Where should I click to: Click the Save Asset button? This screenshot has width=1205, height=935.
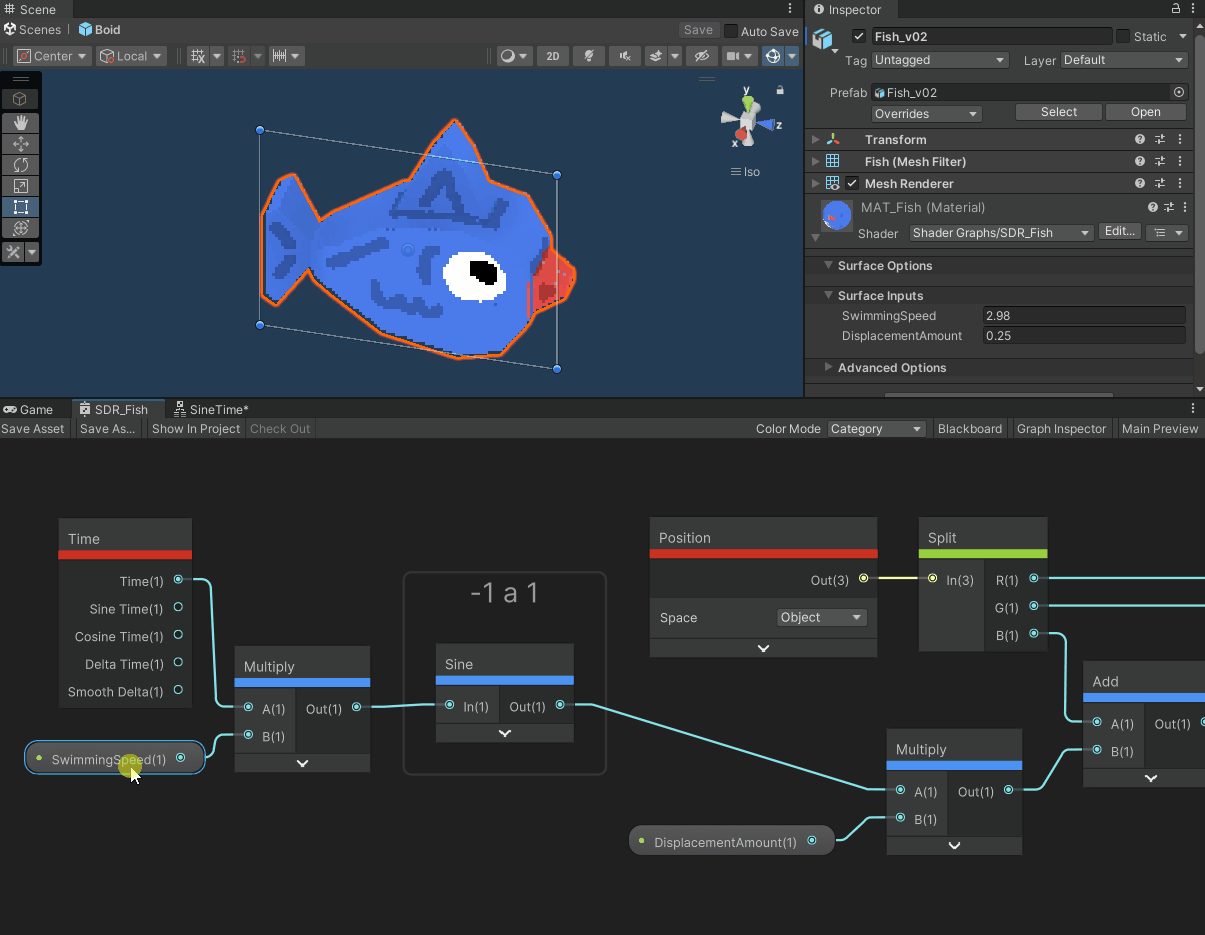[x=33, y=429]
